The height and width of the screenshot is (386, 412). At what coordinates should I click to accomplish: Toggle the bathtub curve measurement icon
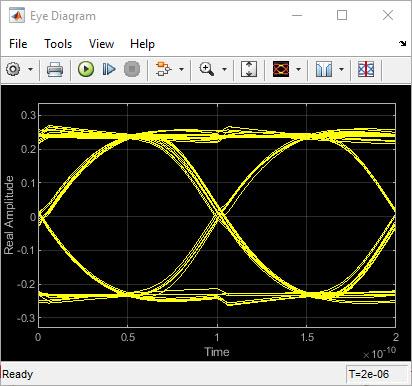click(x=324, y=69)
